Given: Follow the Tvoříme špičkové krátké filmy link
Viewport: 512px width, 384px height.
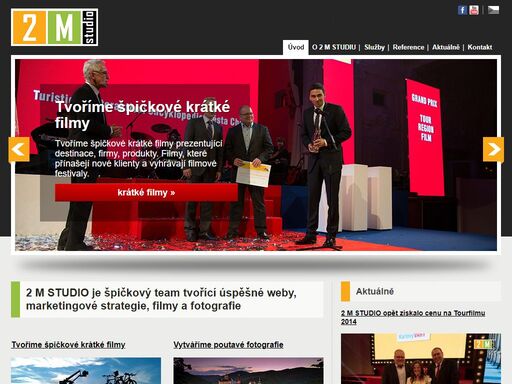Looking at the screenshot, I should pos(68,345).
